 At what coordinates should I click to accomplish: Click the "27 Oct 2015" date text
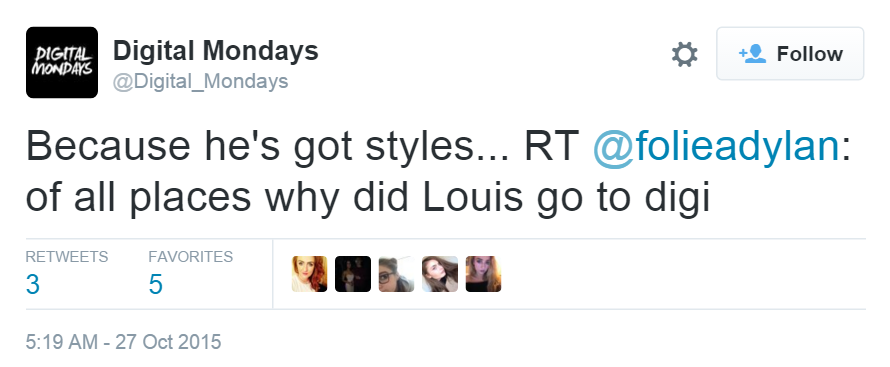point(168,342)
